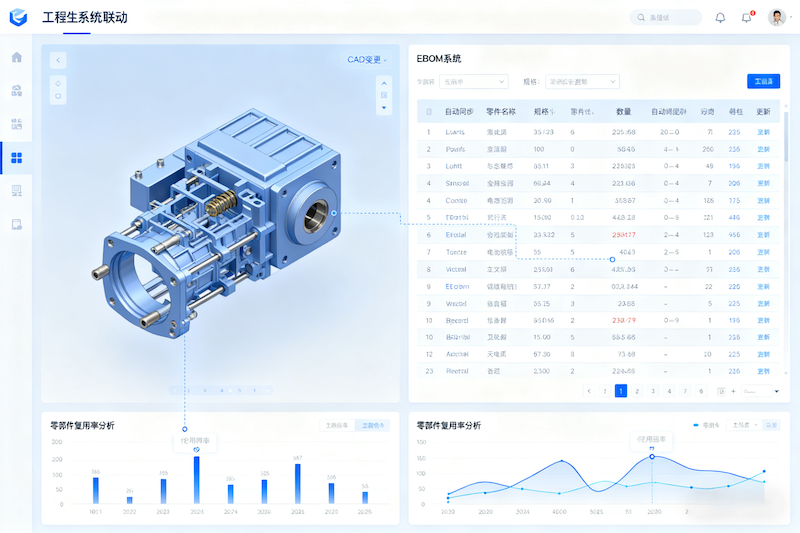The image size is (800, 533).
Task: Toggle select-all checkbox in EBOM table header
Action: (429, 111)
